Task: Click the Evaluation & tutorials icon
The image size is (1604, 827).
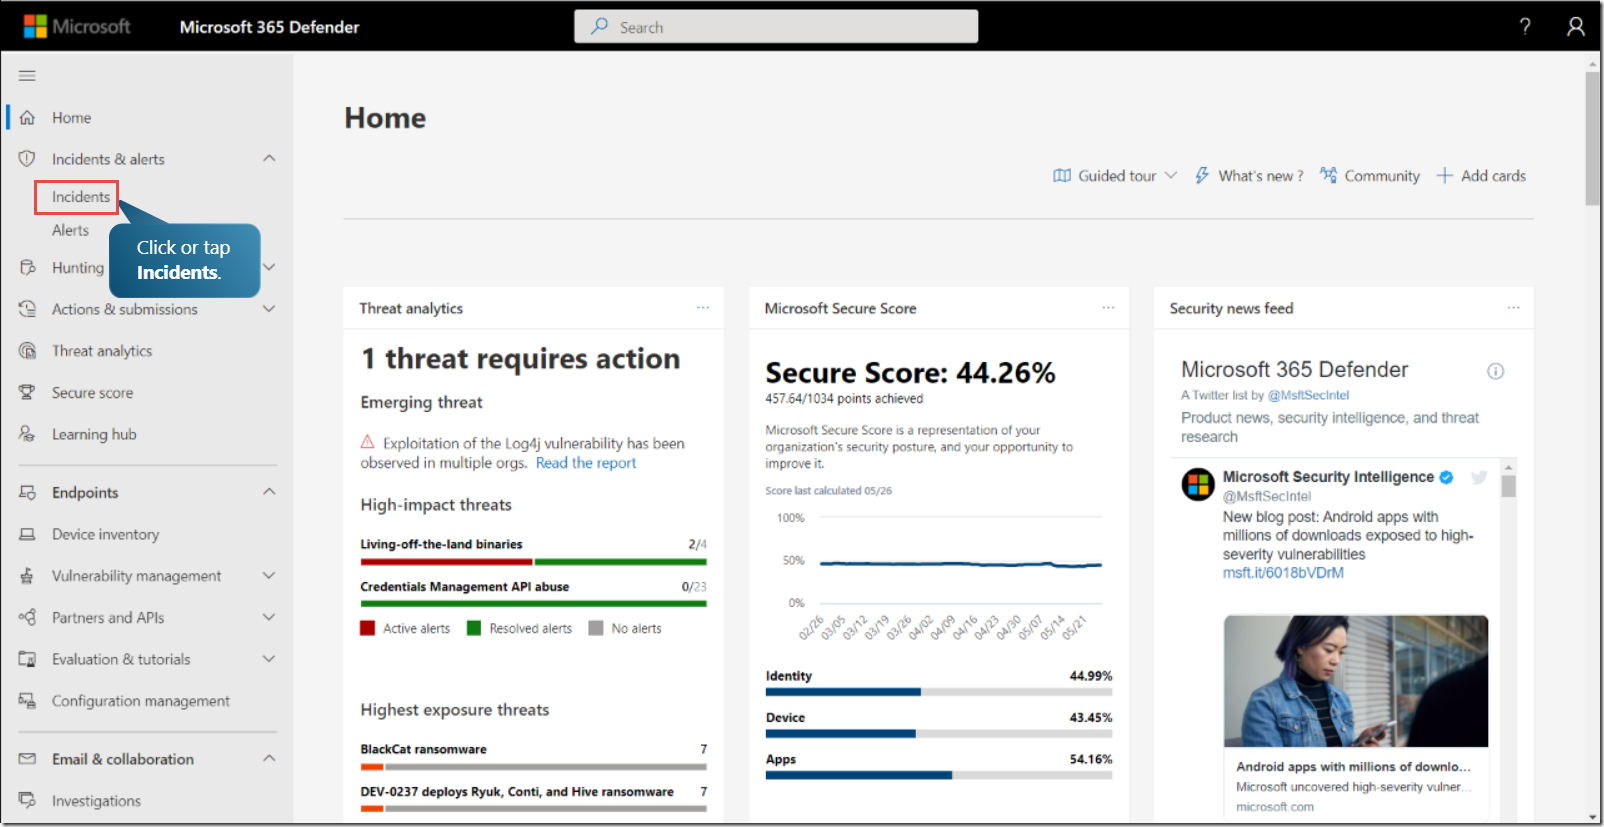Action: pos(28,660)
